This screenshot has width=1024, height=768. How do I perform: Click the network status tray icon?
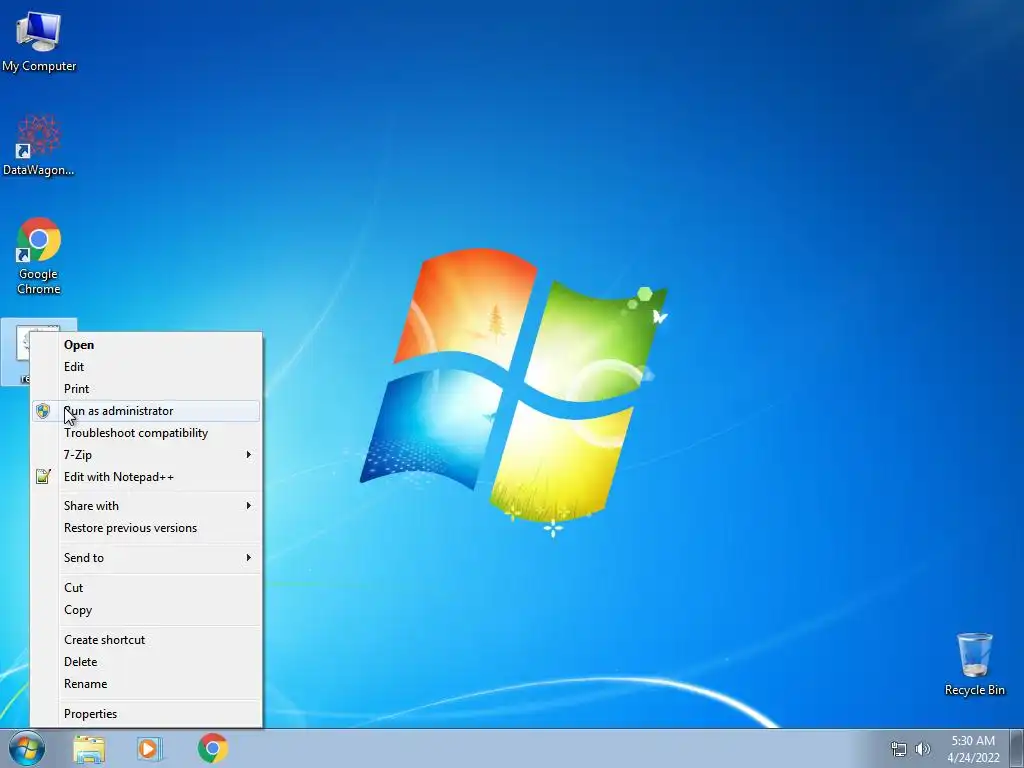pos(899,749)
